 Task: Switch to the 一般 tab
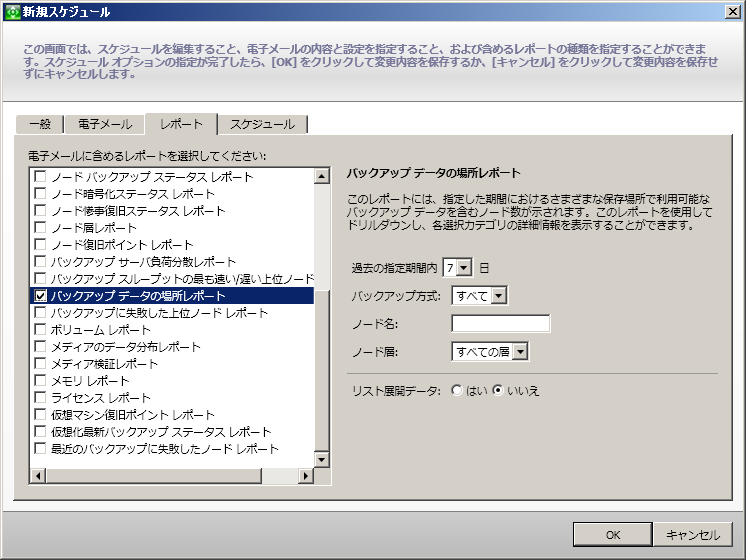pos(40,124)
